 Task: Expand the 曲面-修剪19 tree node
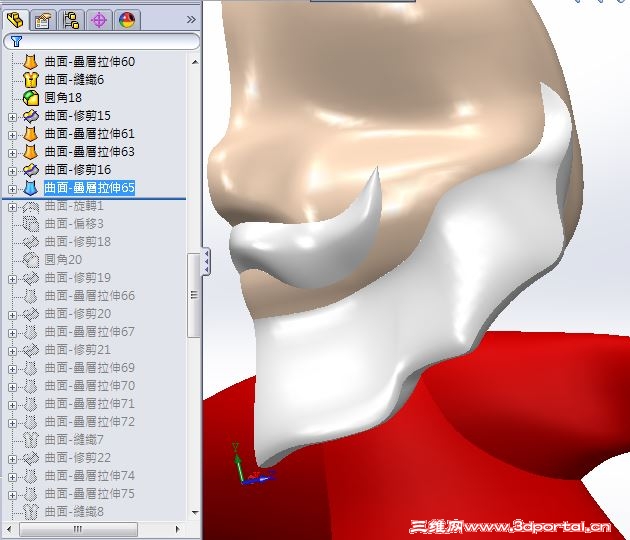click(x=12, y=279)
